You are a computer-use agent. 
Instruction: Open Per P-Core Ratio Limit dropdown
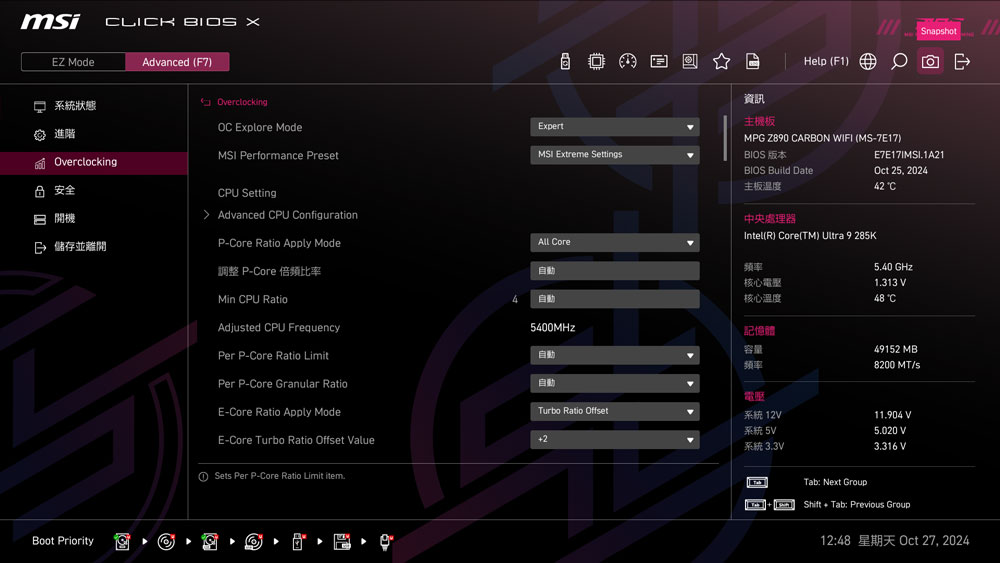click(x=615, y=355)
